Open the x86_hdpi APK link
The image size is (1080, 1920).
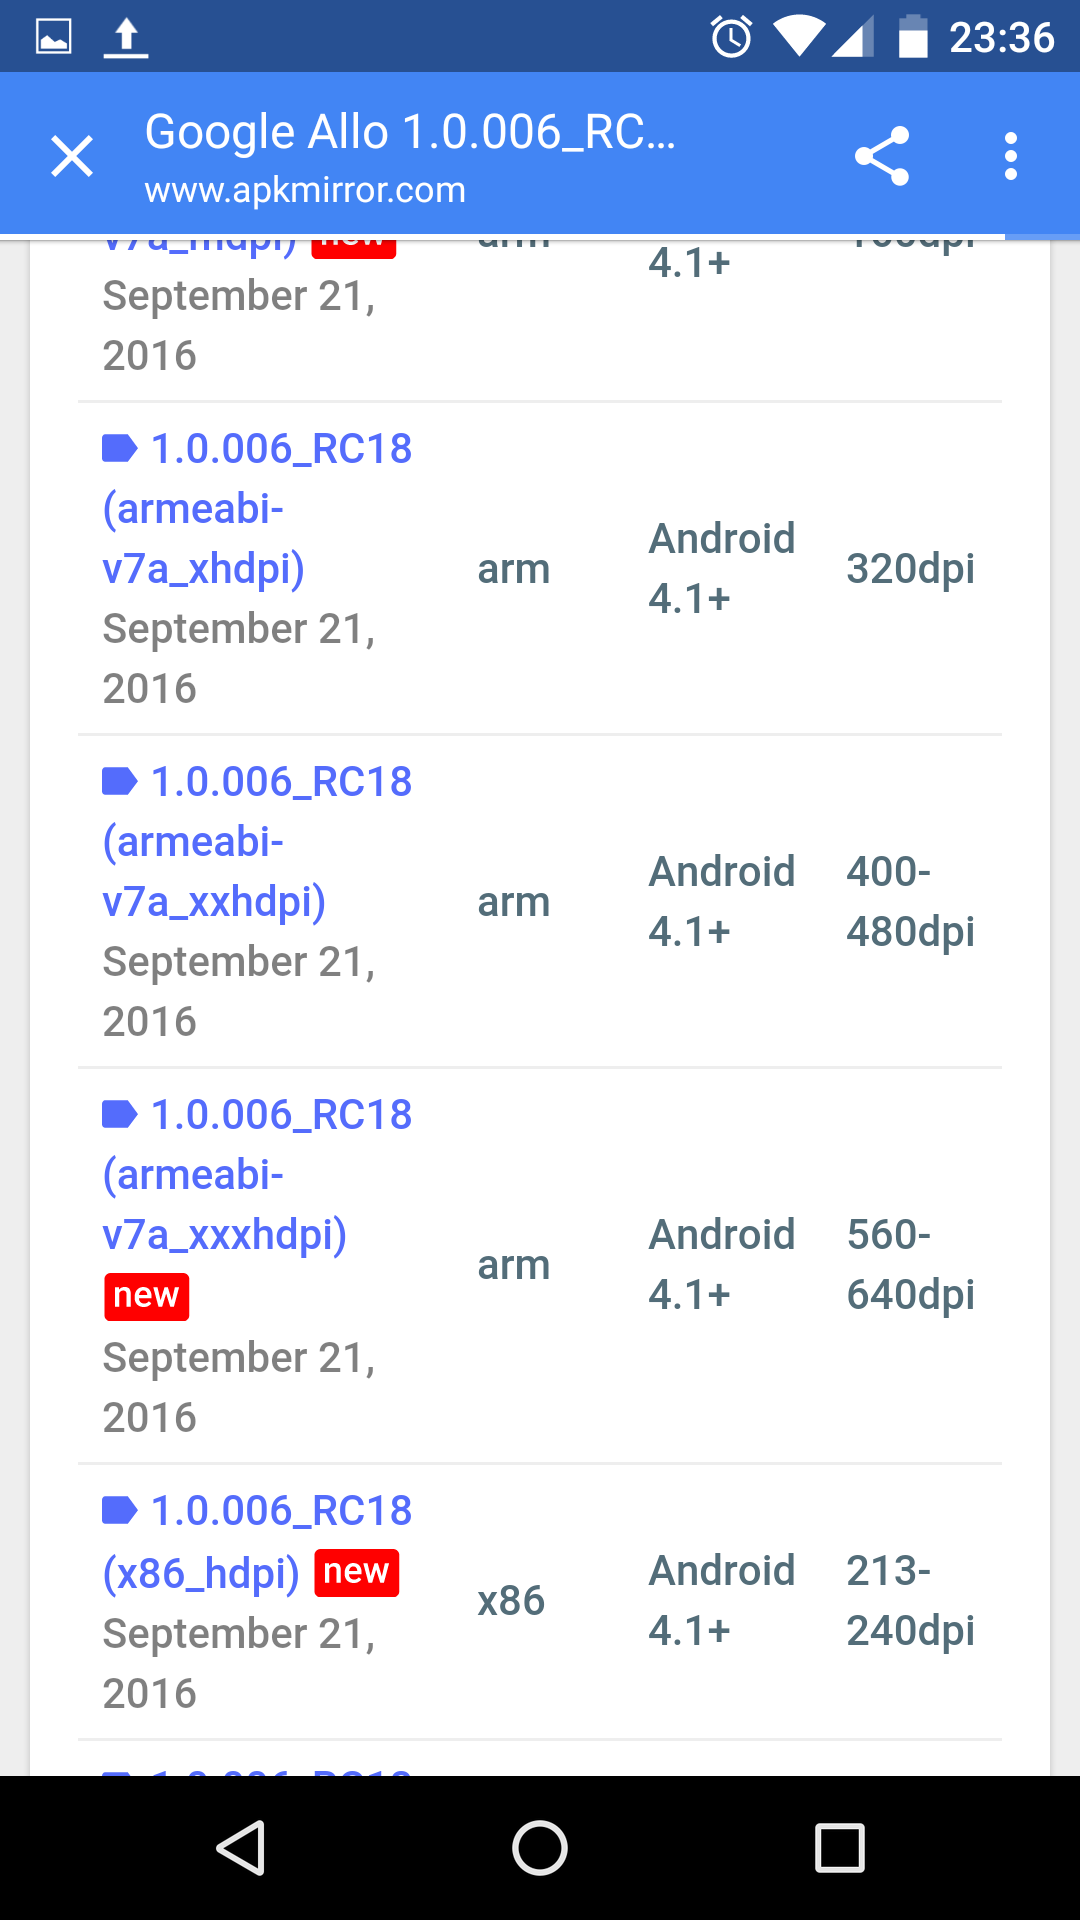pyautogui.click(x=256, y=1540)
